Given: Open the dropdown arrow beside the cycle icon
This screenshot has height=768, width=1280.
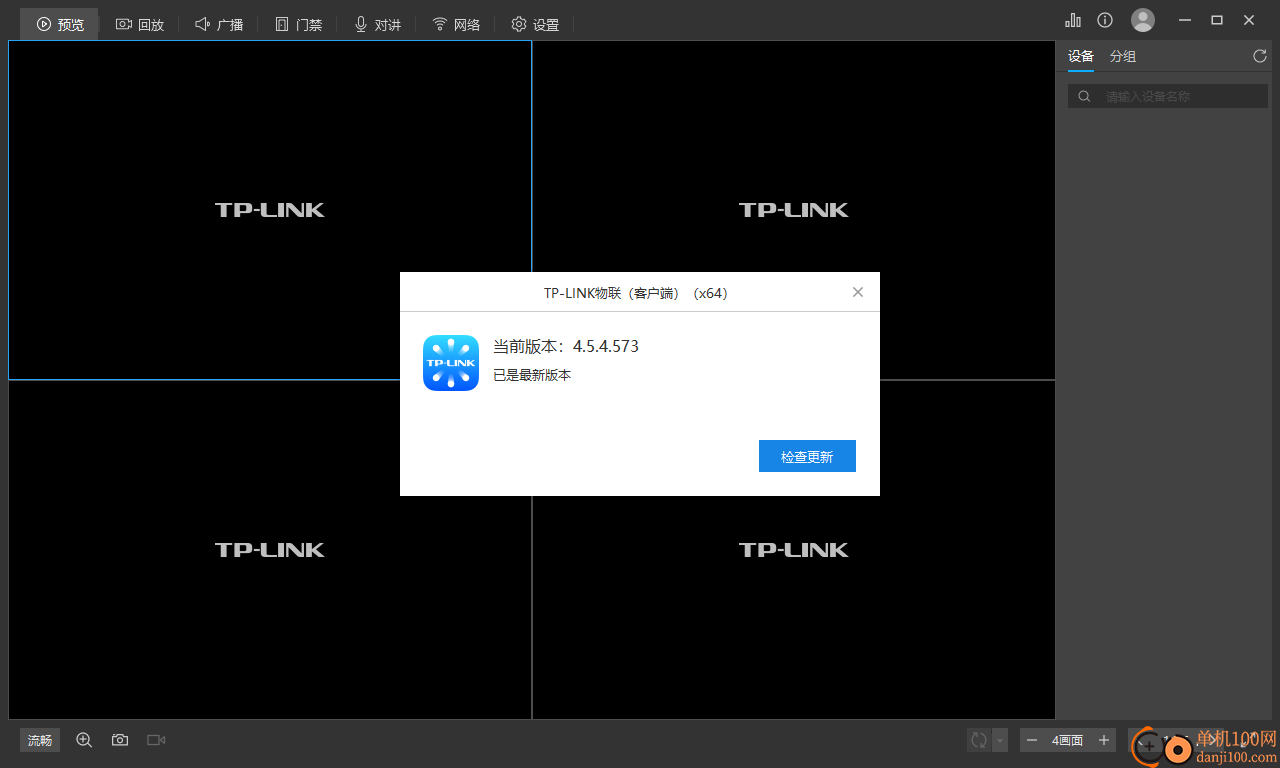Looking at the screenshot, I should point(999,740).
